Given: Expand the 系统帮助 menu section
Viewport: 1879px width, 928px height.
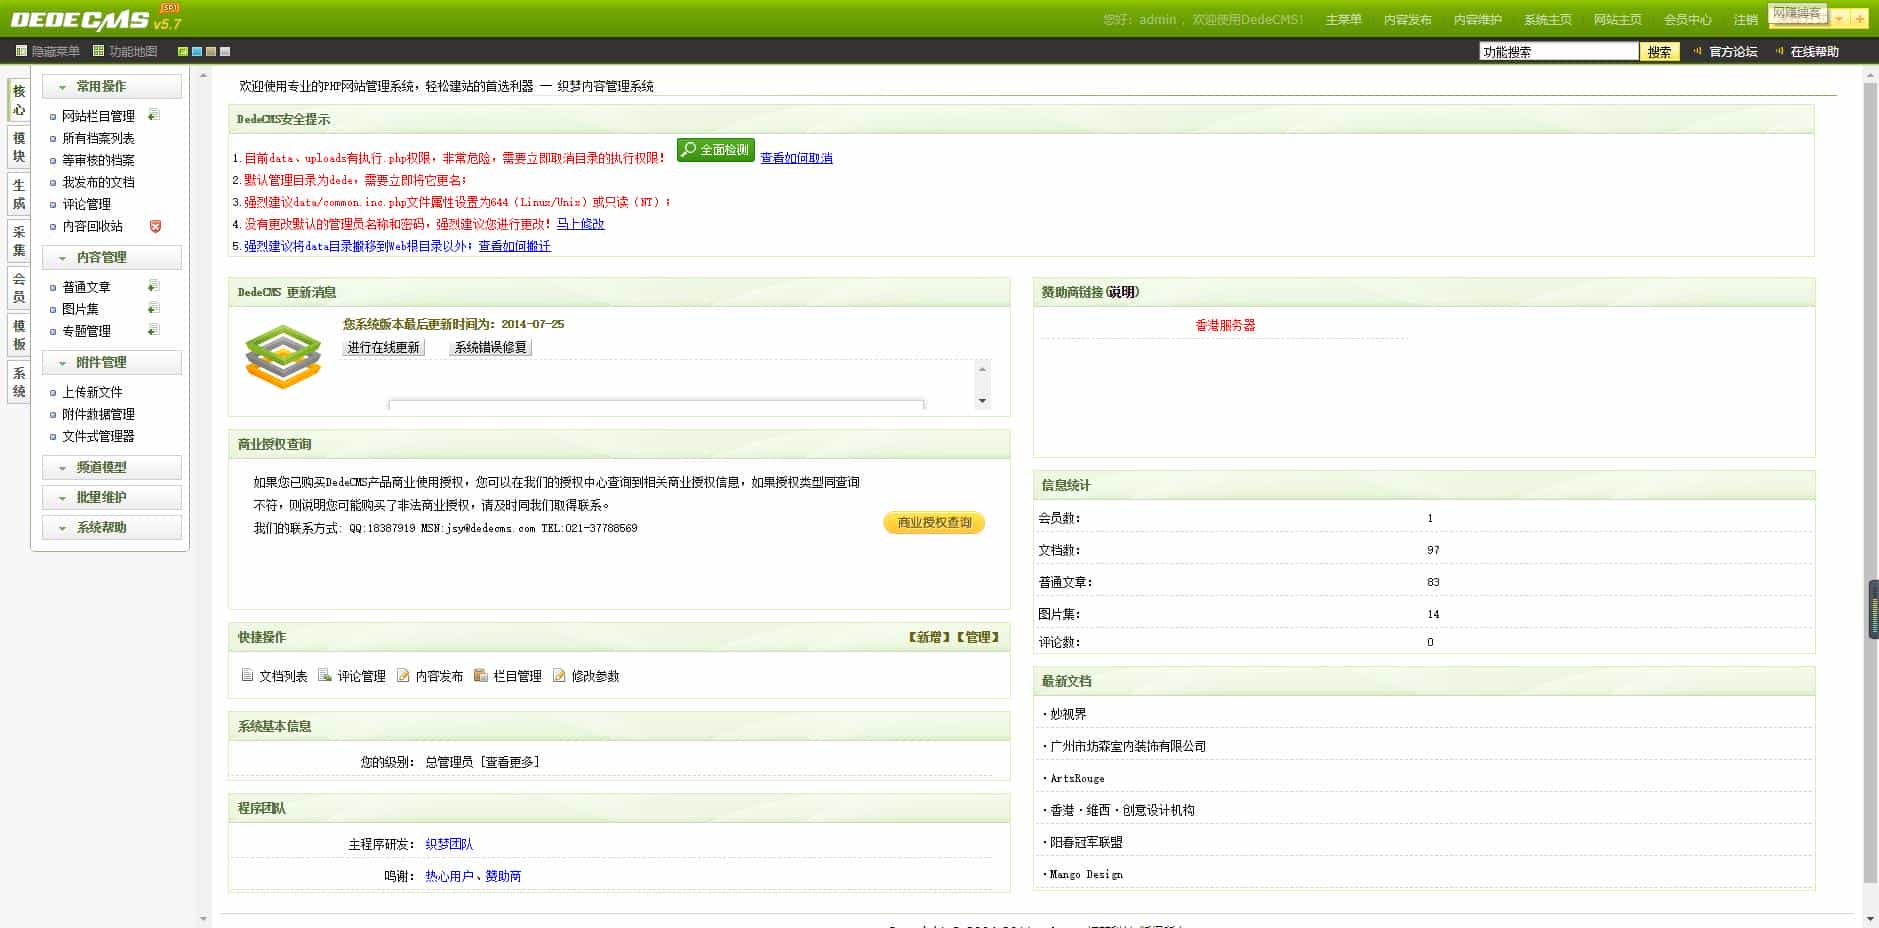Looking at the screenshot, I should pyautogui.click(x=112, y=527).
